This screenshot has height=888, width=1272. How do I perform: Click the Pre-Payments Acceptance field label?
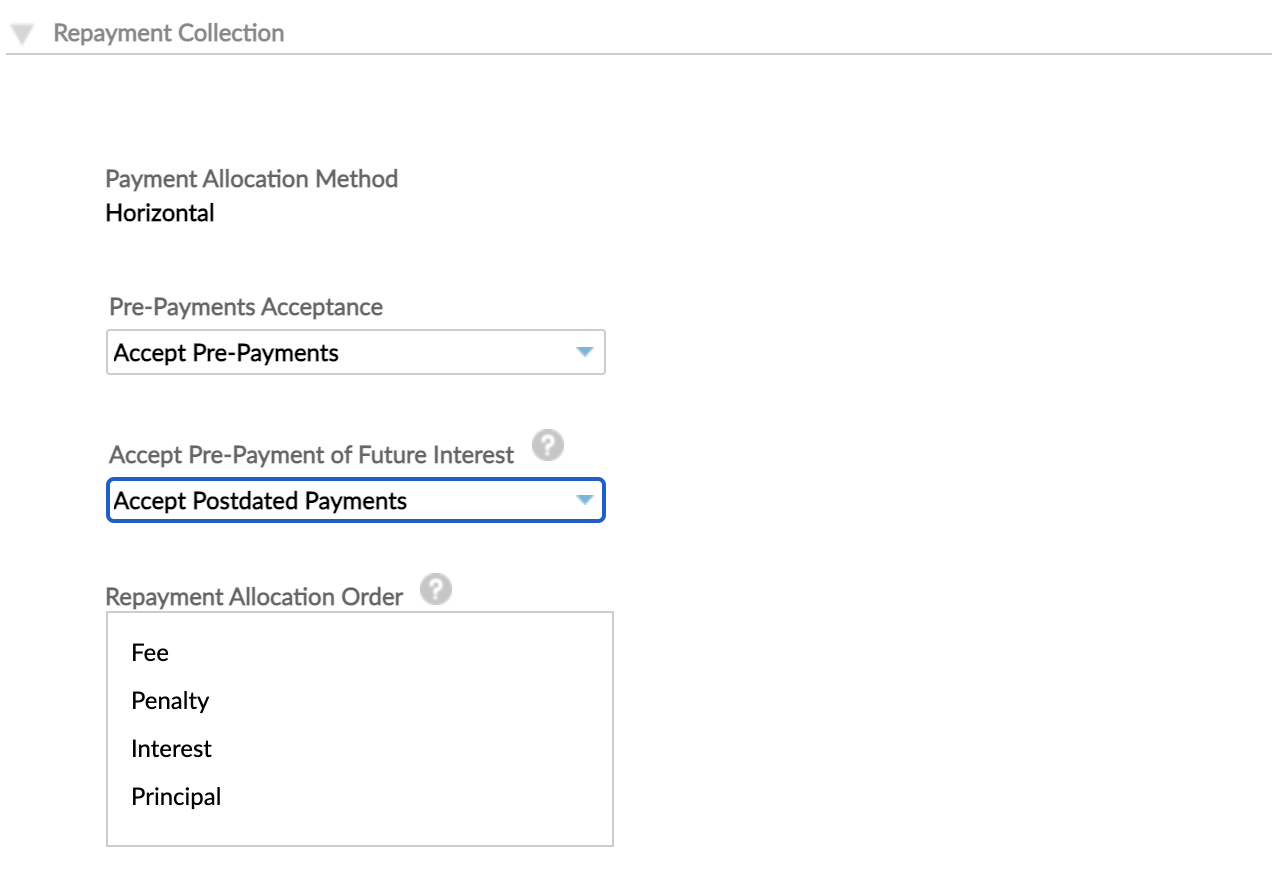click(244, 307)
